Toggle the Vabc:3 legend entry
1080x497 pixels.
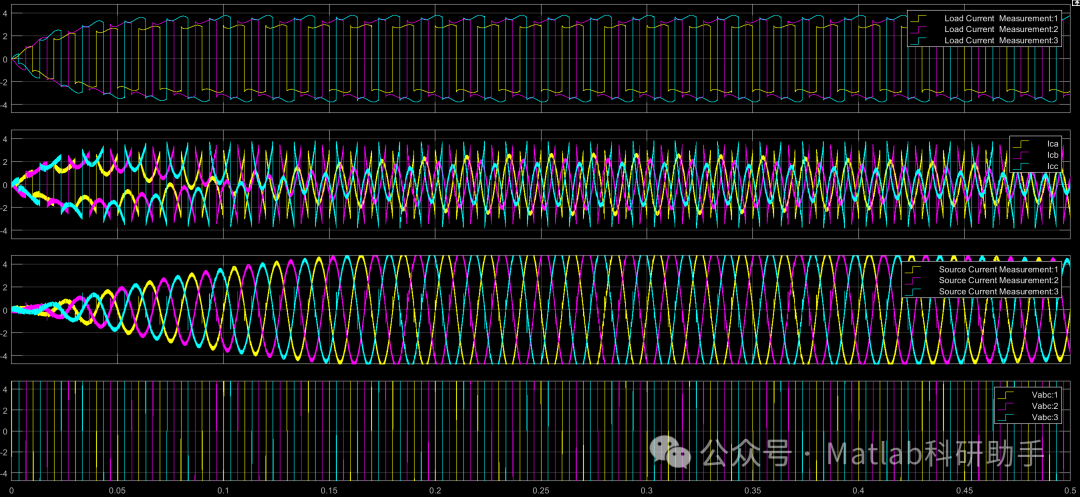pos(1030,417)
